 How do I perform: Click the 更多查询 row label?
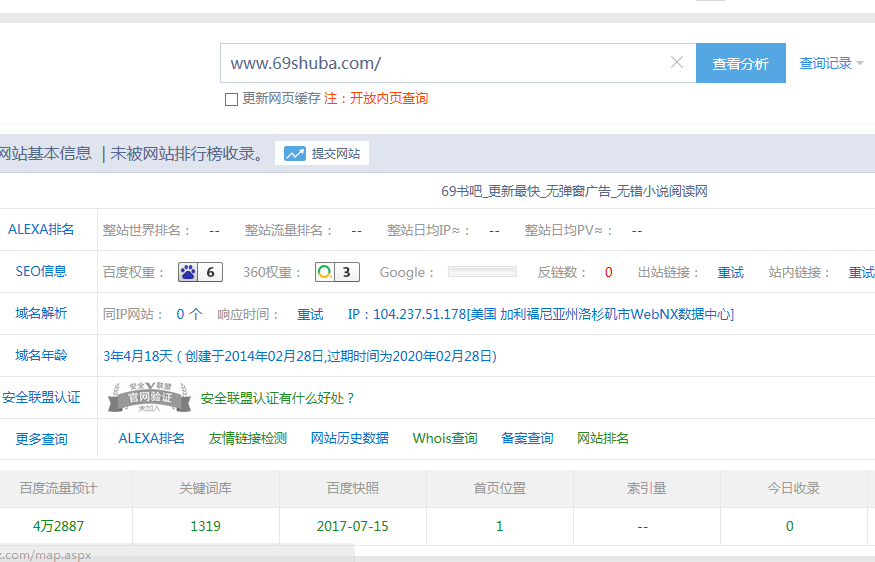coord(41,439)
